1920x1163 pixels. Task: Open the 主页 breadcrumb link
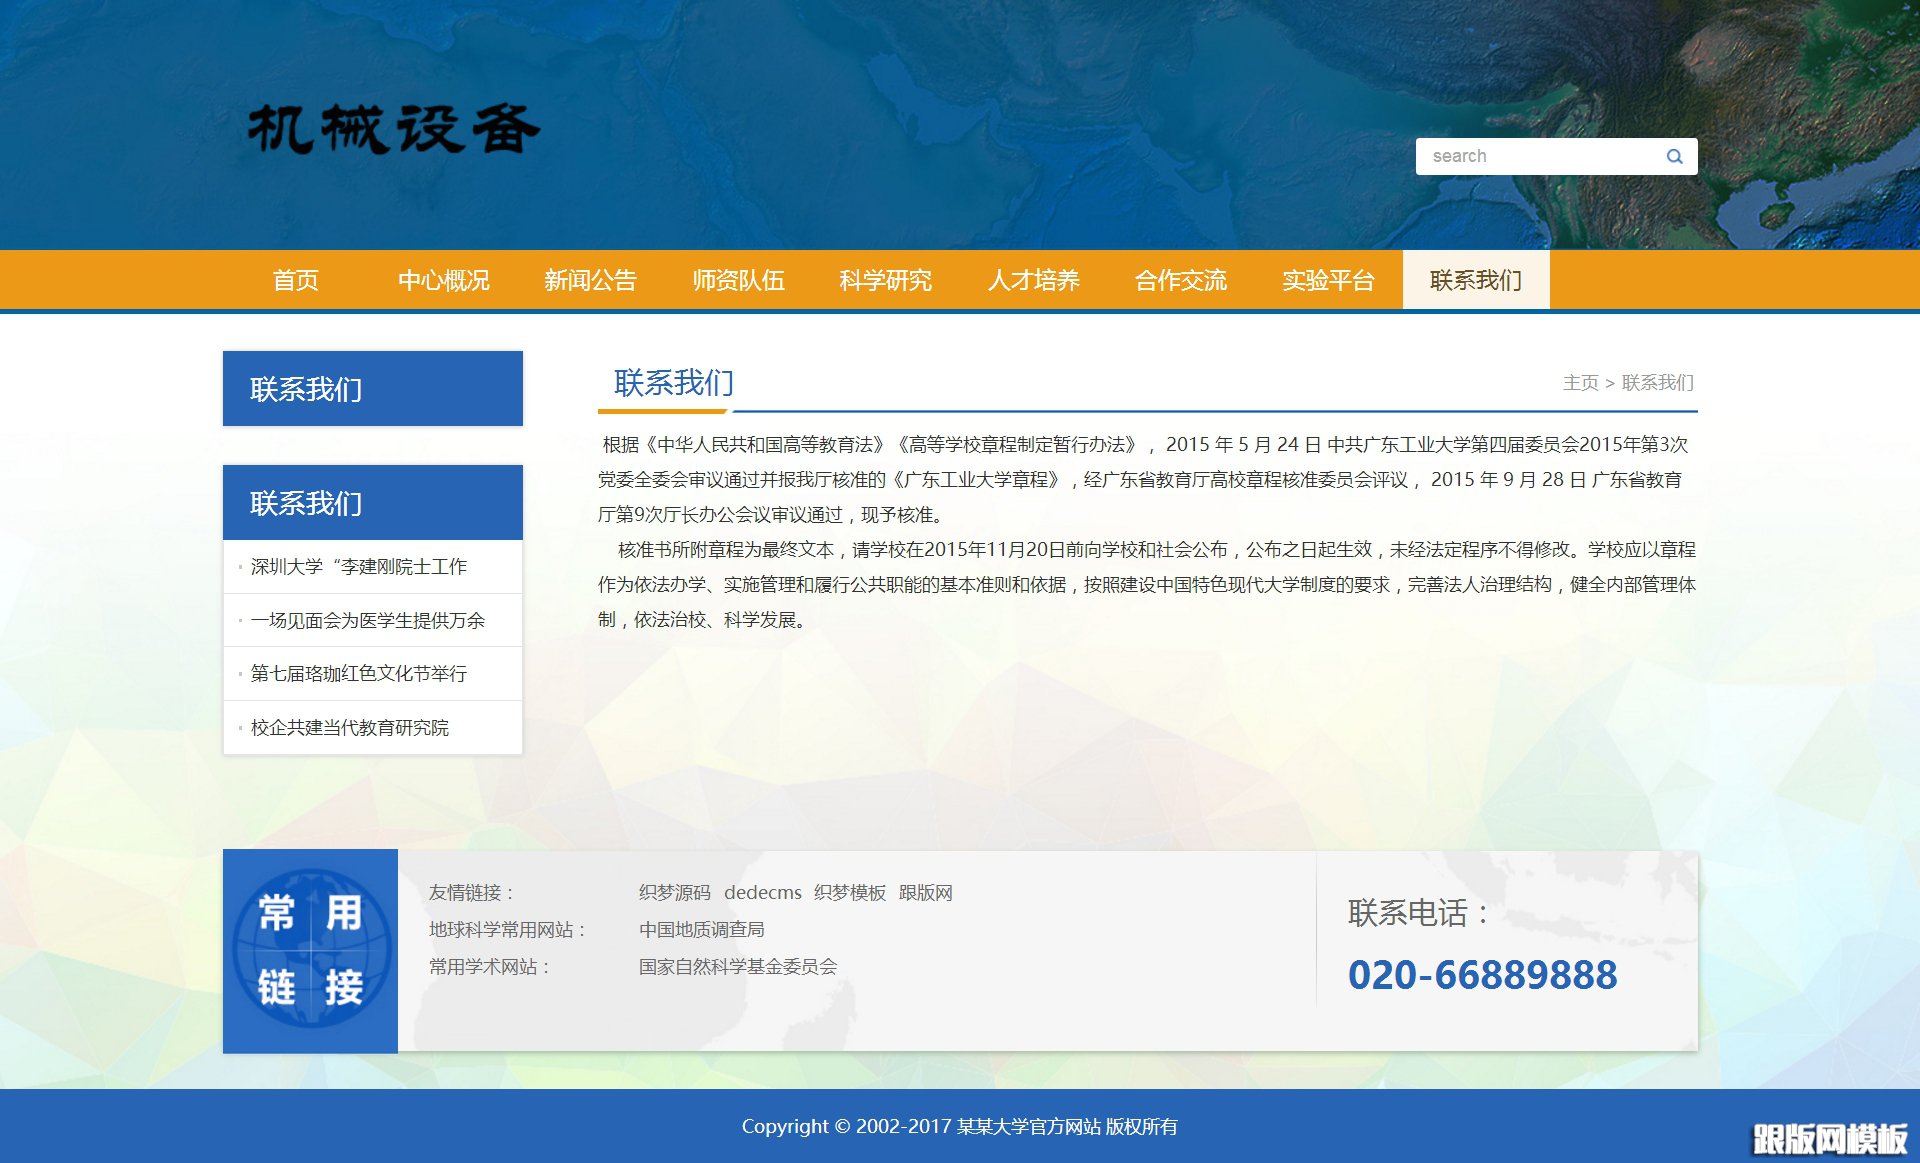pyautogui.click(x=1581, y=383)
